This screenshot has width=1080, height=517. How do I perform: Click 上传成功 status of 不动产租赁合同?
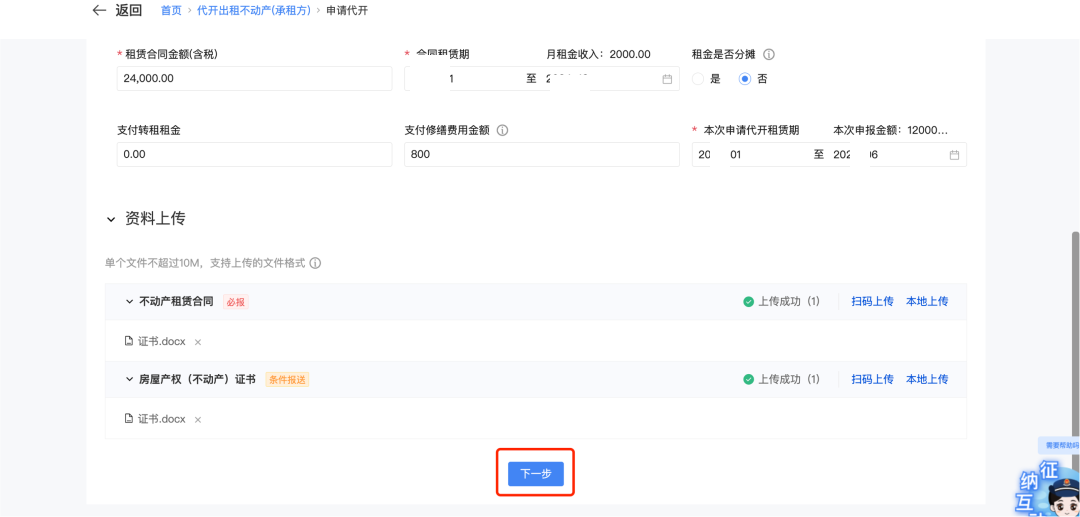coord(782,302)
